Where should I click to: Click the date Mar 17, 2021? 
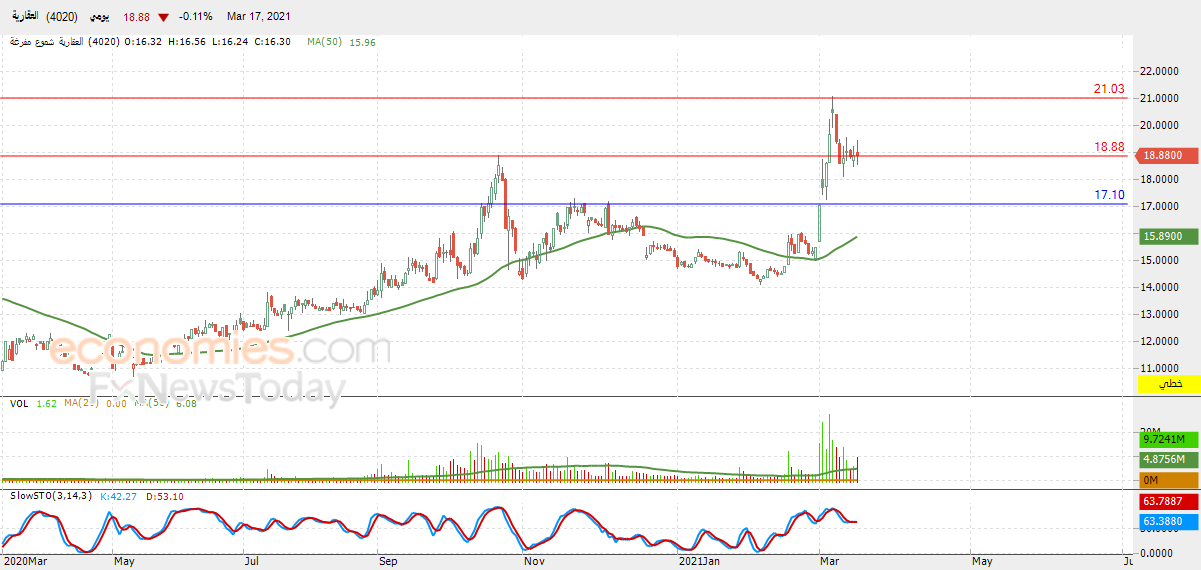pyautogui.click(x=260, y=17)
